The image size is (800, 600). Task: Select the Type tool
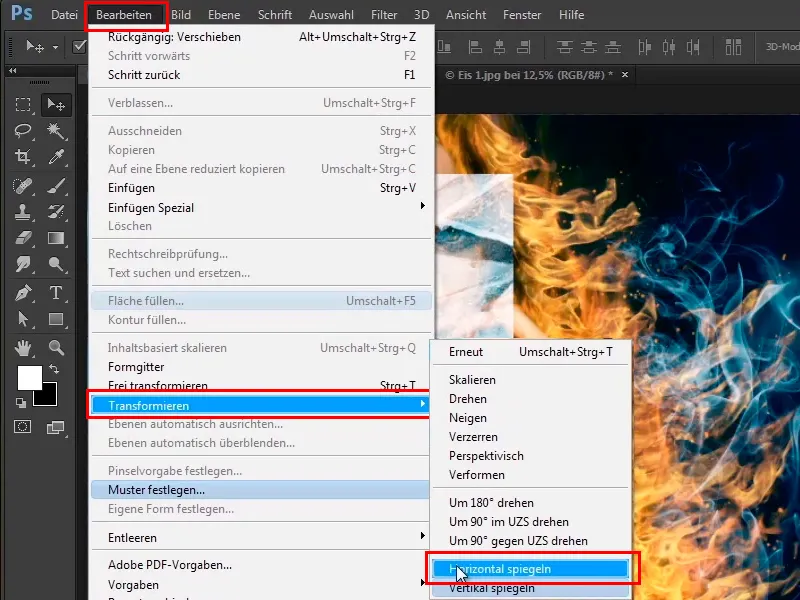pos(56,293)
